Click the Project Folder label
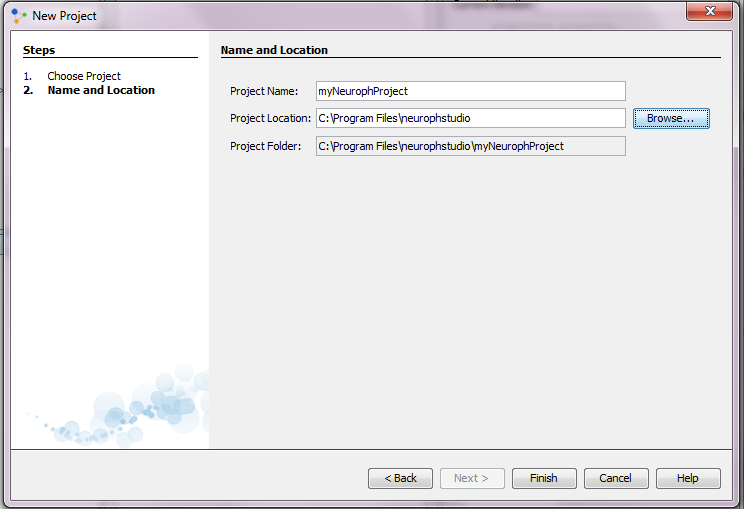 265,146
